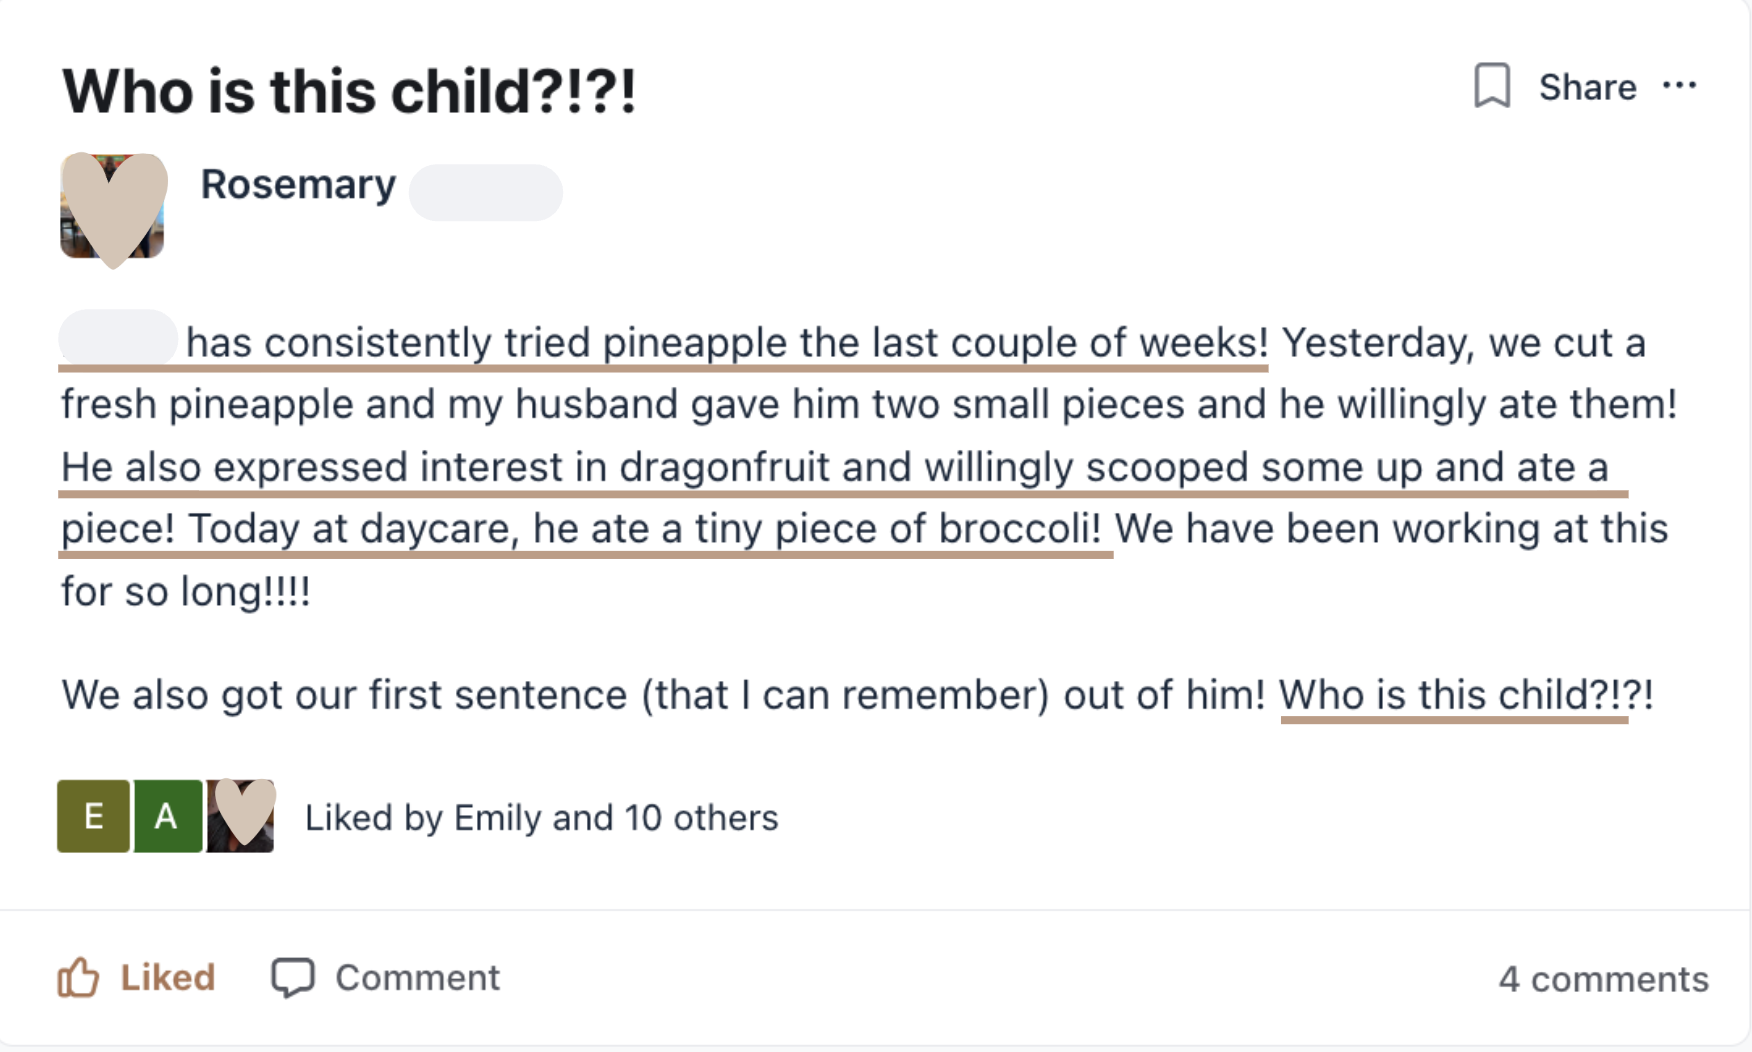Open the three-dot more options menu
This screenshot has height=1052, width=1752.
tap(1679, 86)
